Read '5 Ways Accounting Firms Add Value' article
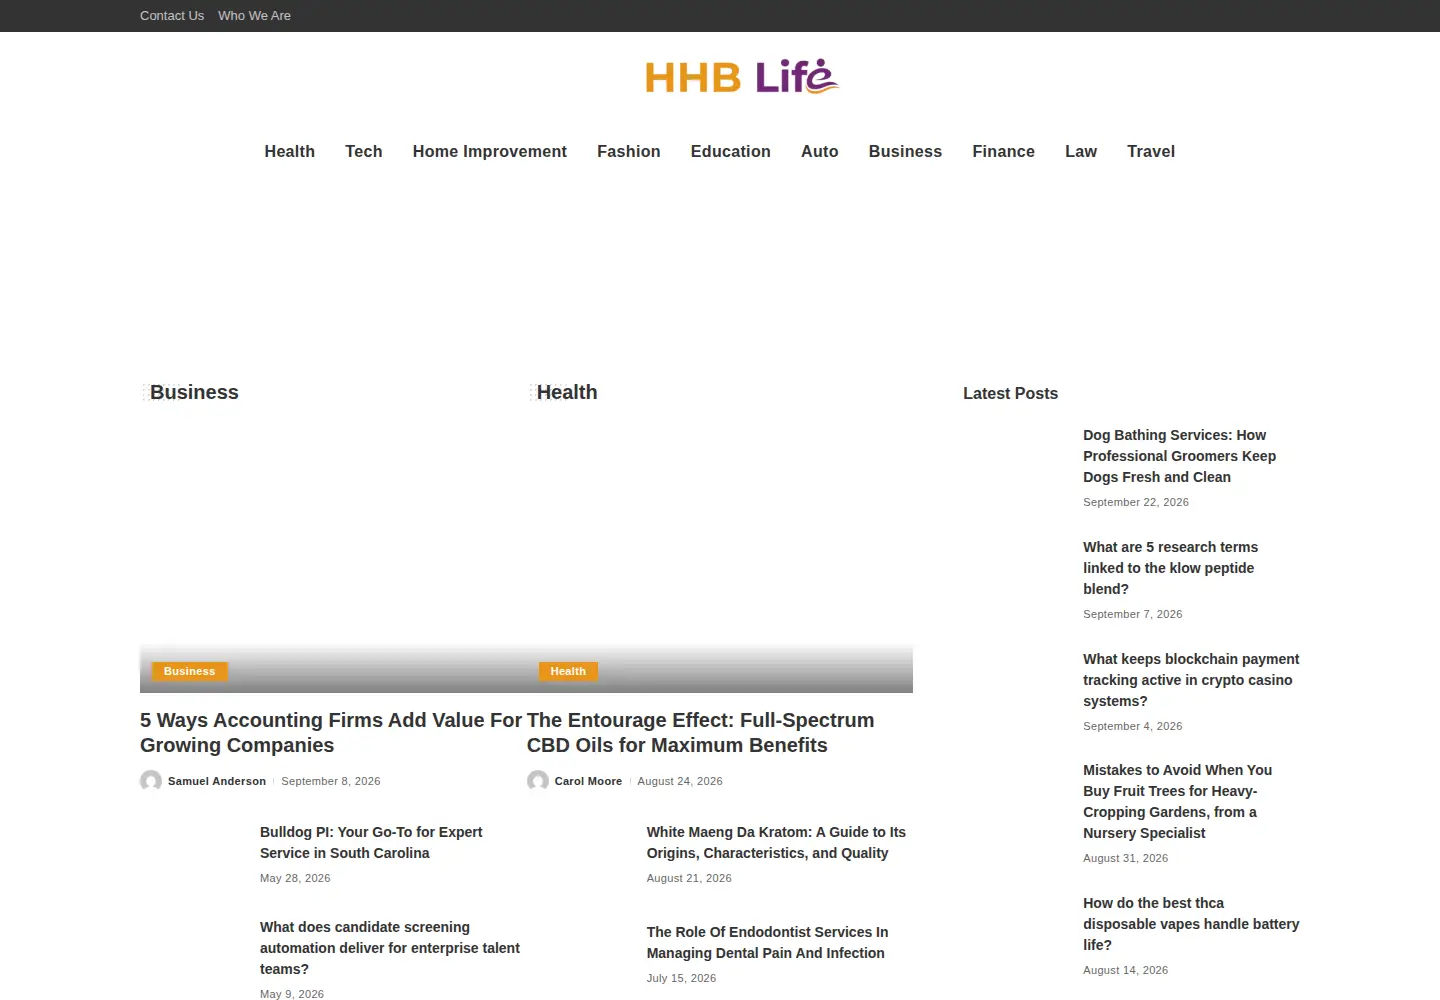Viewport: 1440px width, 1000px height. (x=331, y=733)
